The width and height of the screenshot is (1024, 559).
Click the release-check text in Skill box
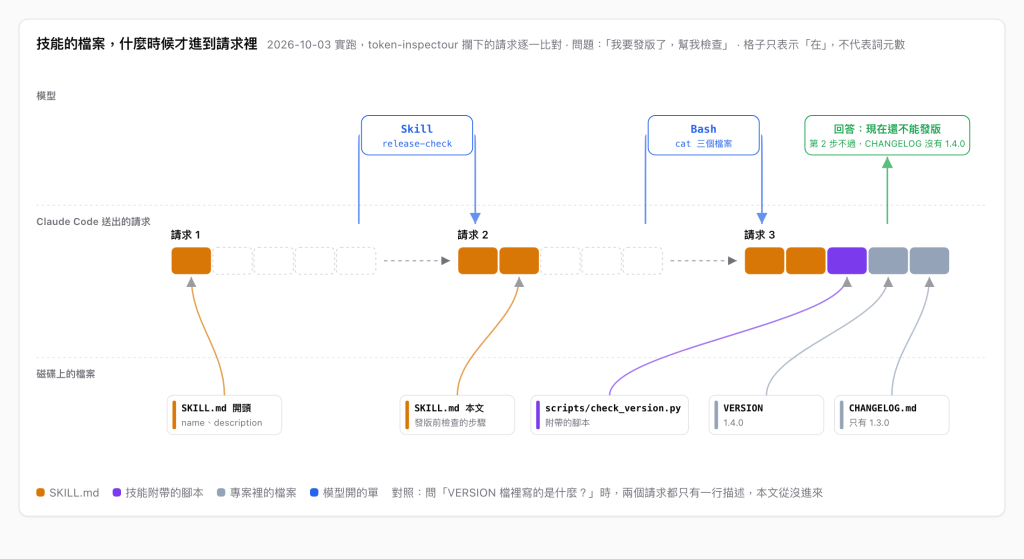pos(417,144)
